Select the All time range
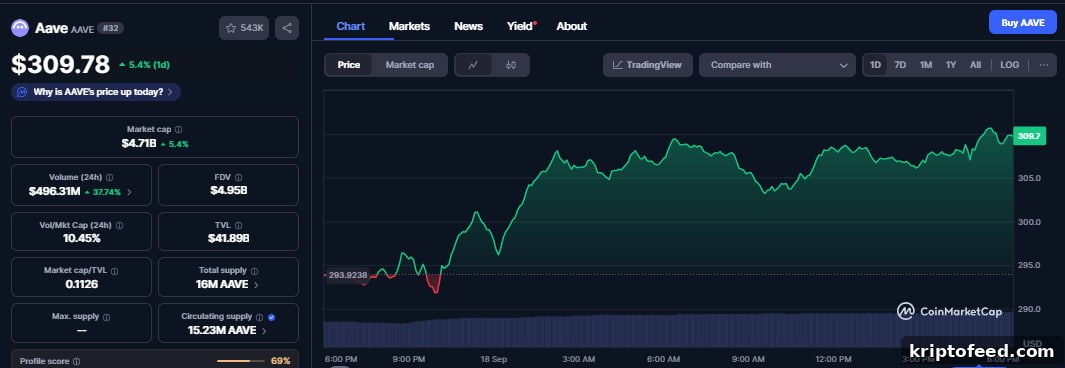 tap(975, 65)
